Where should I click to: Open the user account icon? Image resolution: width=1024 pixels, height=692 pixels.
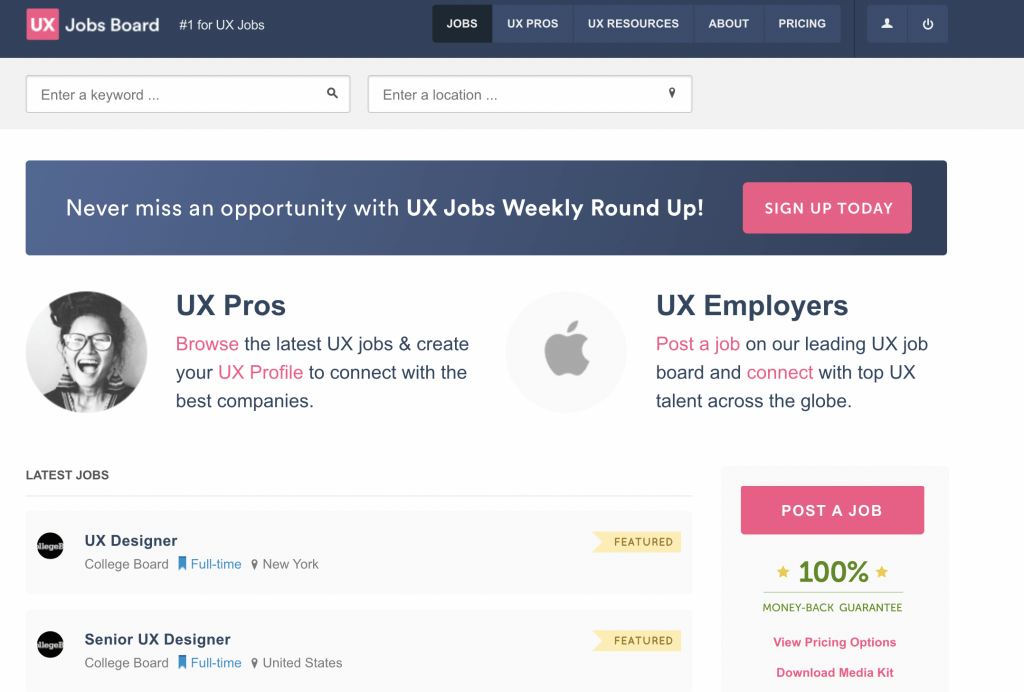[887, 24]
